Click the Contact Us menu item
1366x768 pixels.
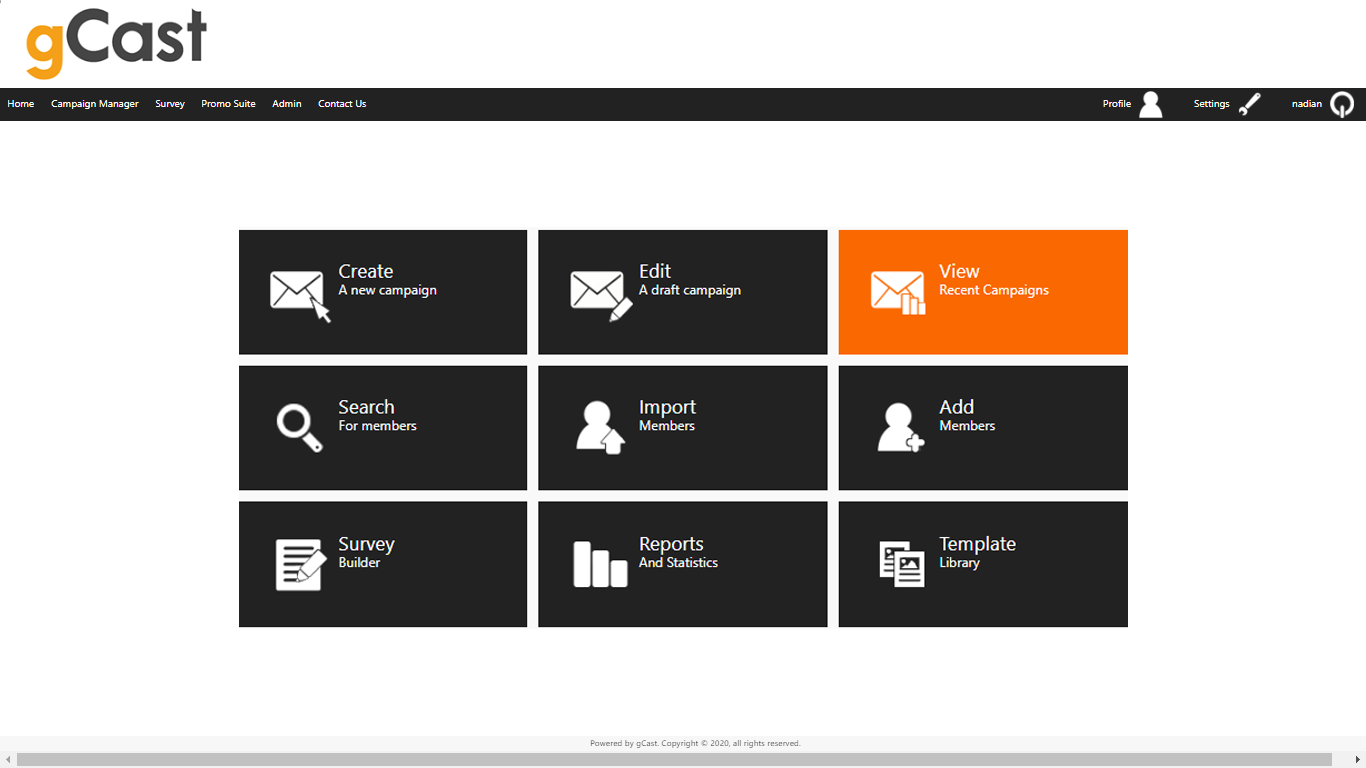[342, 104]
